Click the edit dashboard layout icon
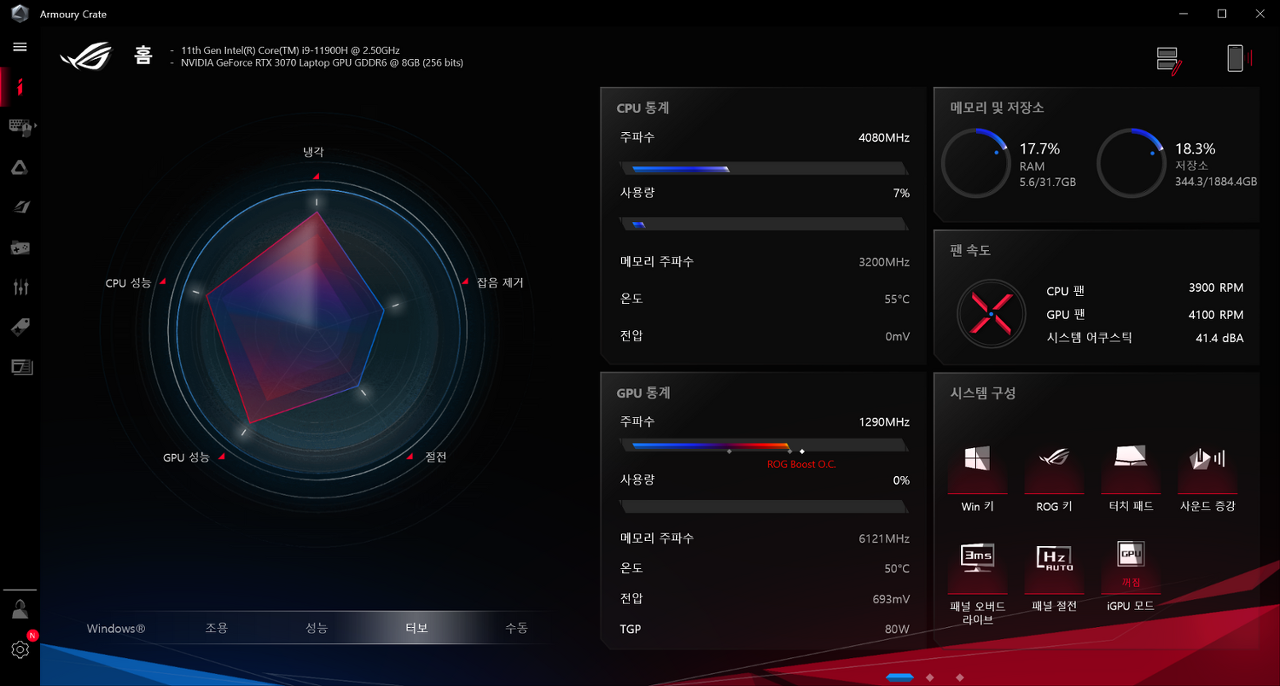The height and width of the screenshot is (686, 1280). (x=1169, y=60)
